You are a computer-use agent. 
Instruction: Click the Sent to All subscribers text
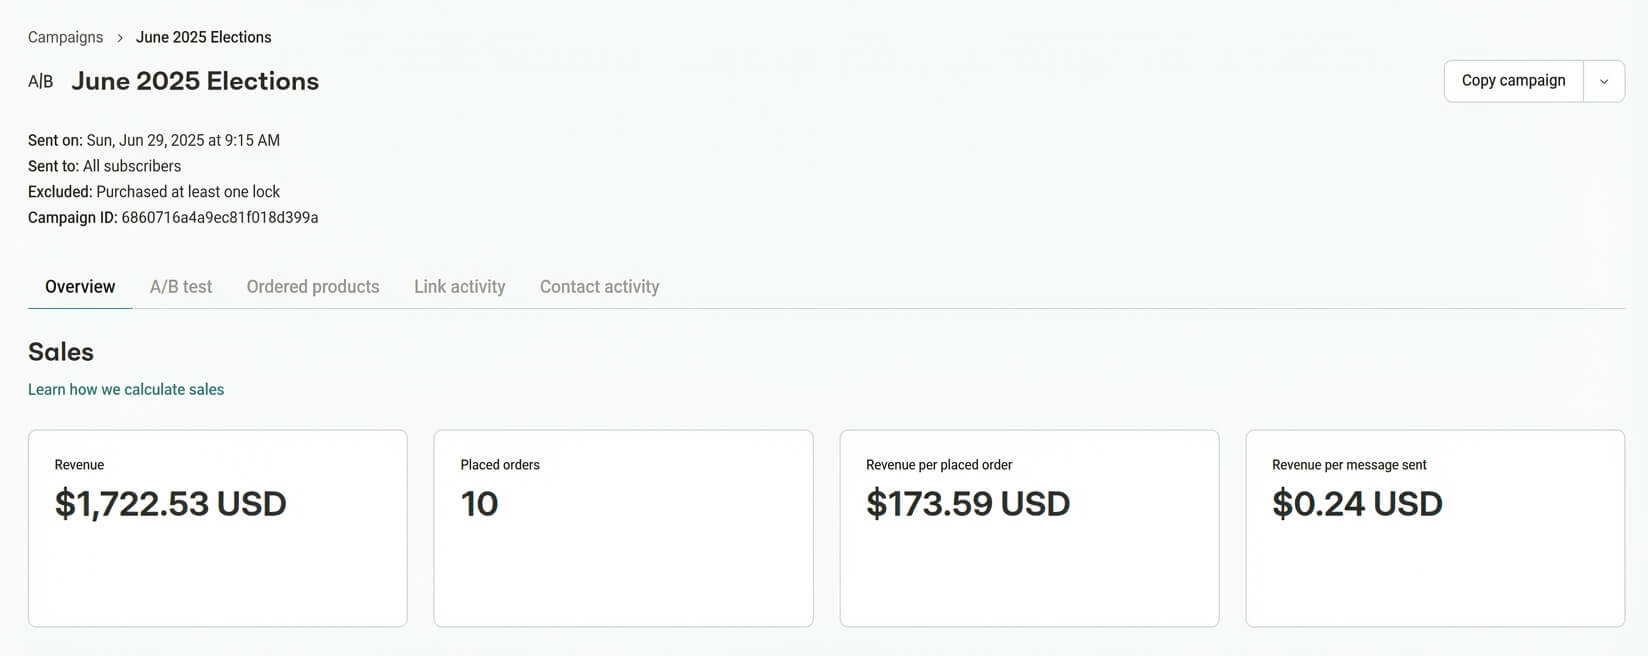coord(104,166)
